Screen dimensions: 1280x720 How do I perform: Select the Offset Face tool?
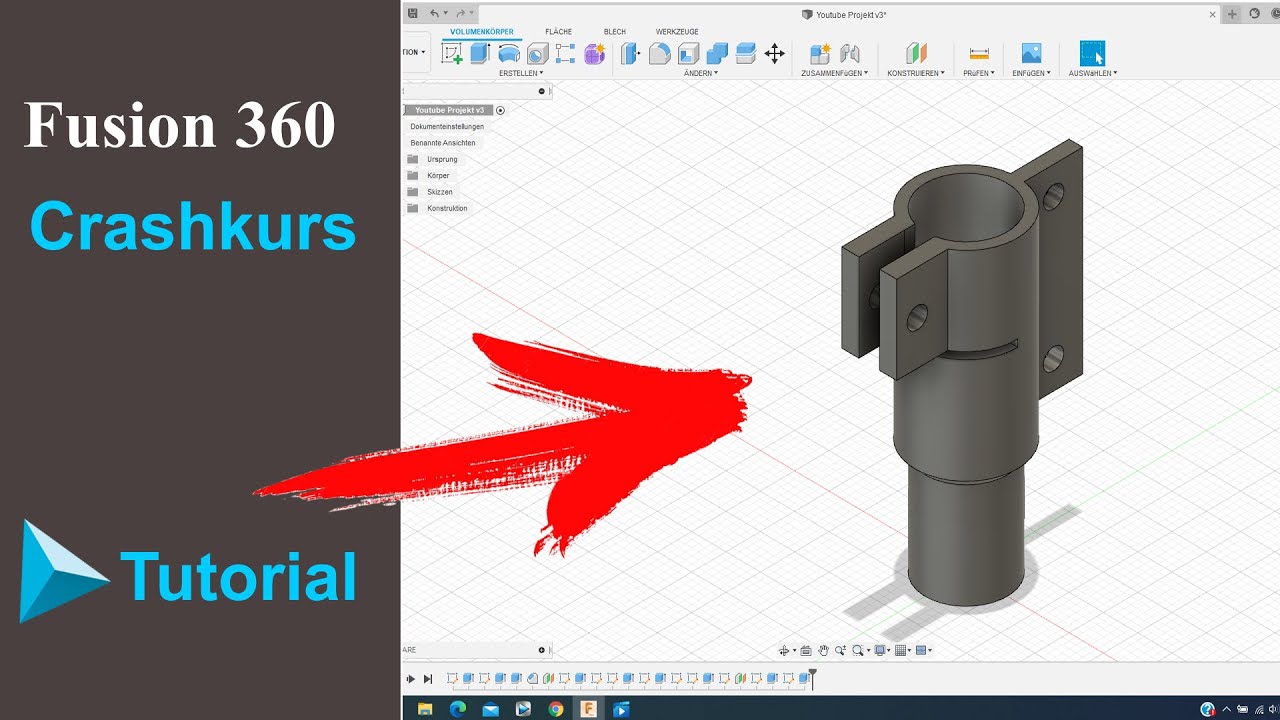click(x=745, y=54)
